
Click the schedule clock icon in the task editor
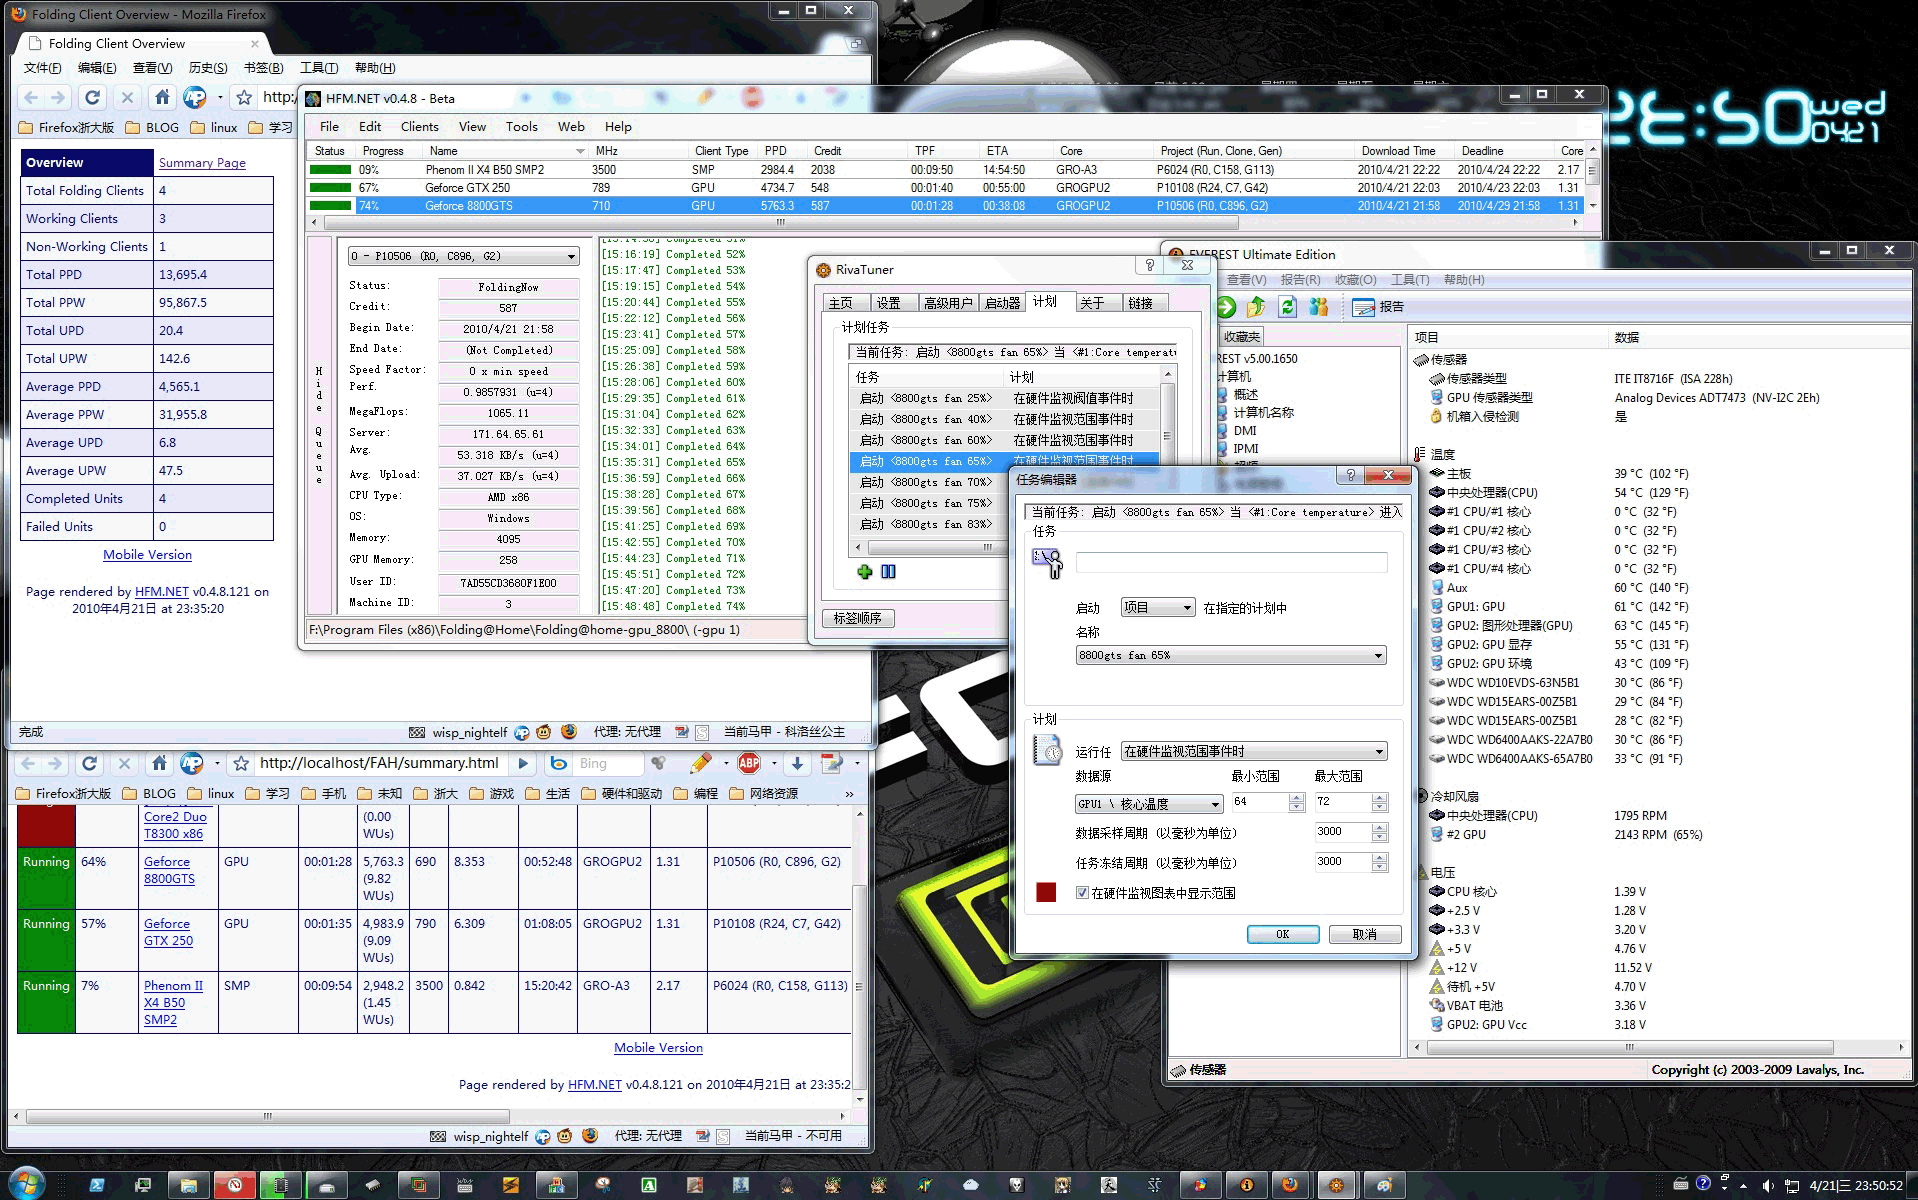1047,750
